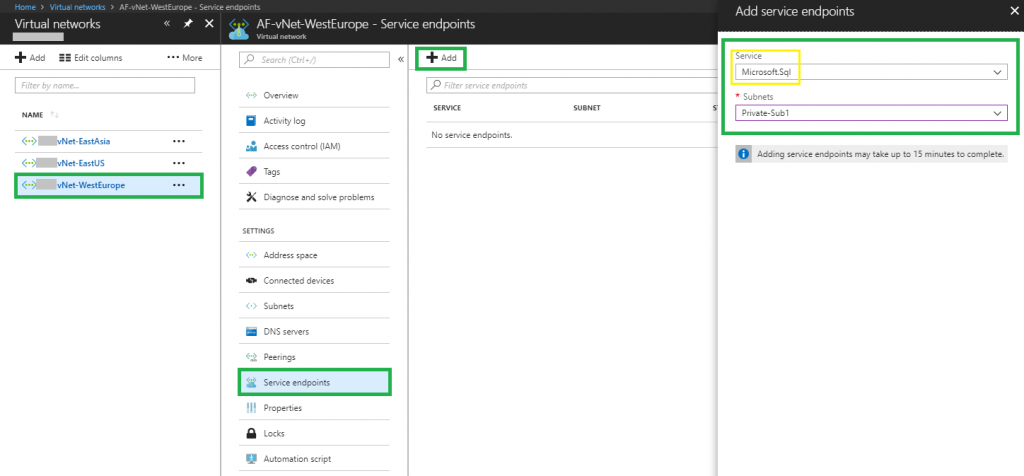Click the Service endpoints icon
The width and height of the screenshot is (1024, 476).
251,383
